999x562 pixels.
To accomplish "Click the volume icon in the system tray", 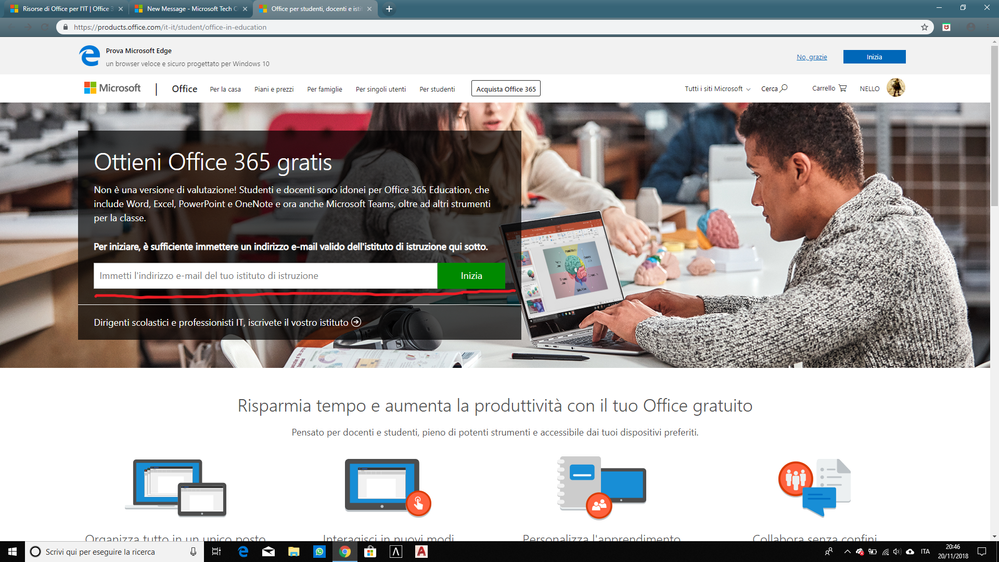I will 897,552.
